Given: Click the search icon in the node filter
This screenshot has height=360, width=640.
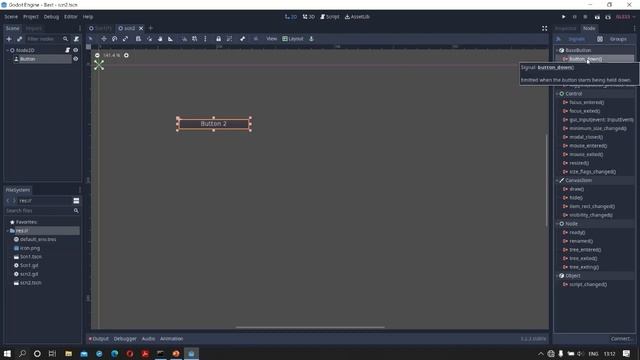Looking at the screenshot, I should click(x=65, y=39).
